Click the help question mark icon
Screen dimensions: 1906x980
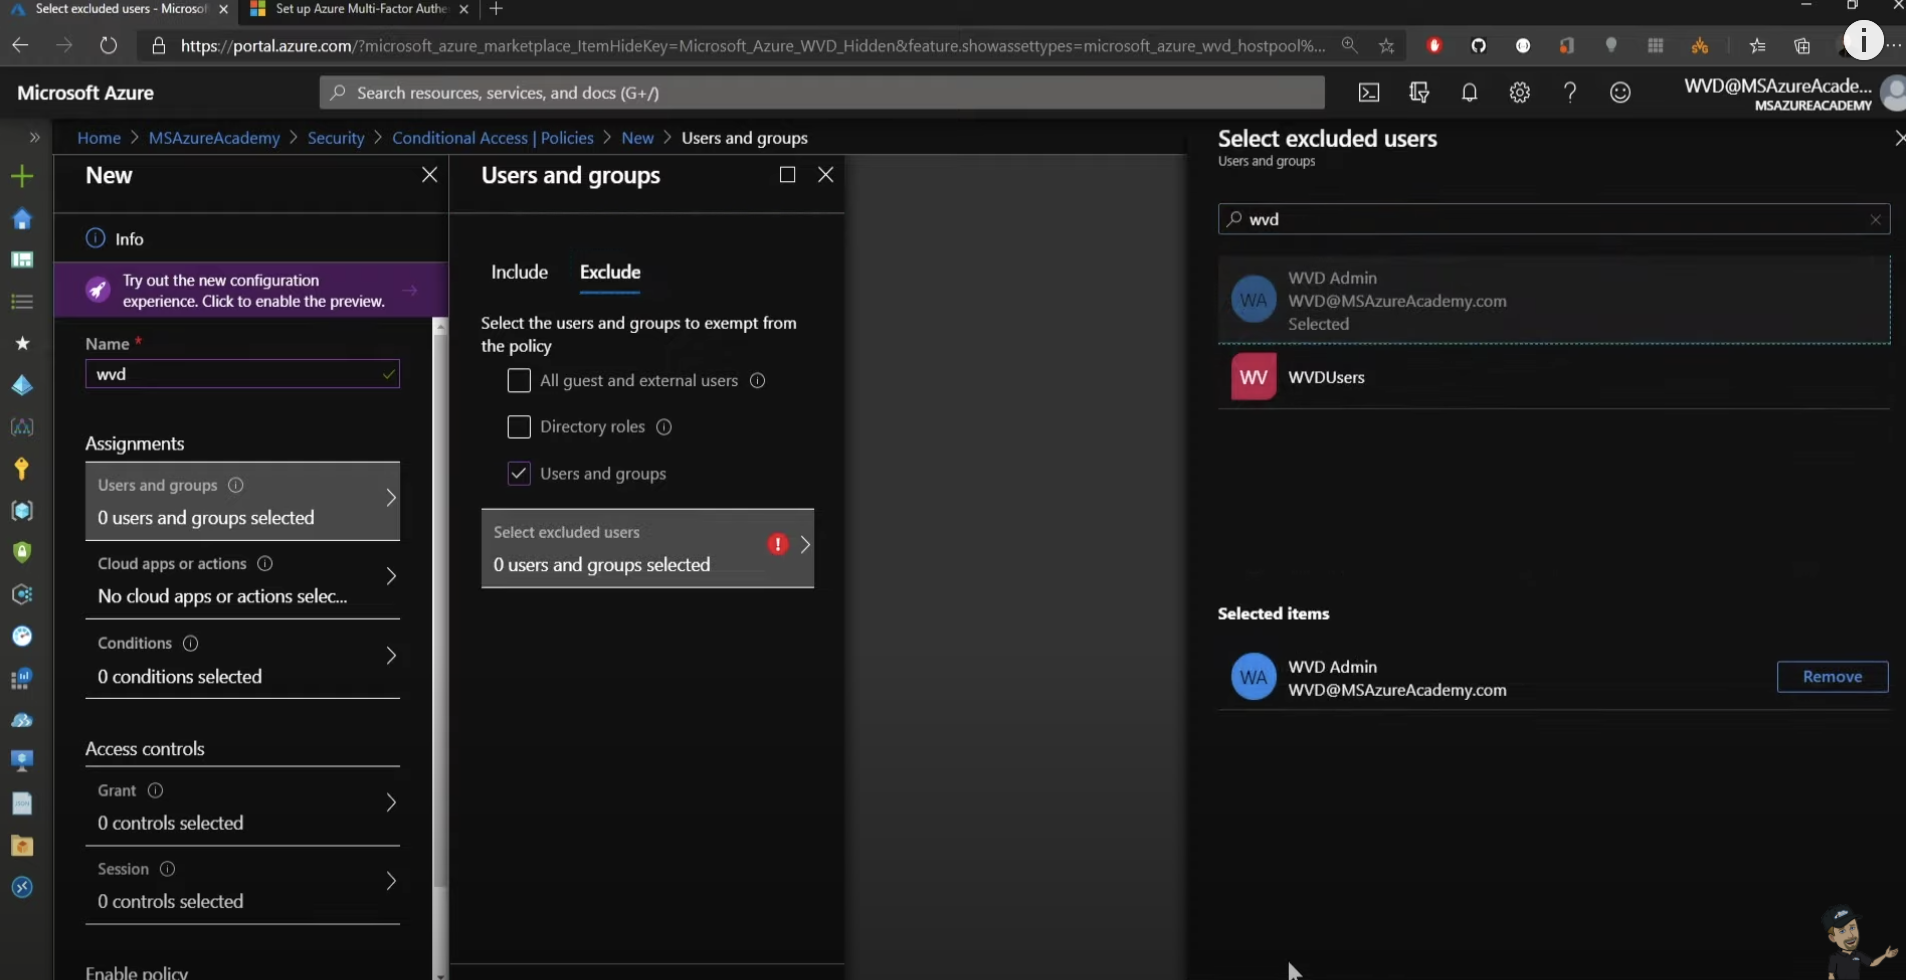point(1569,93)
